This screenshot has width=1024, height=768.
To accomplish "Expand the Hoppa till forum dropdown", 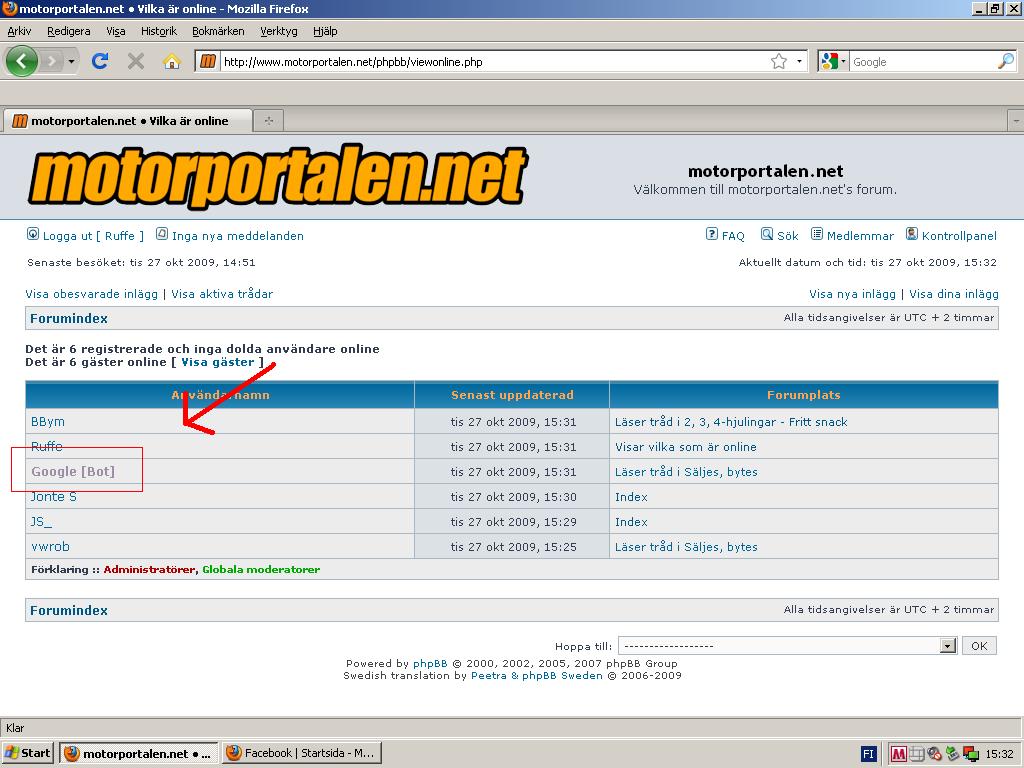I will 948,646.
